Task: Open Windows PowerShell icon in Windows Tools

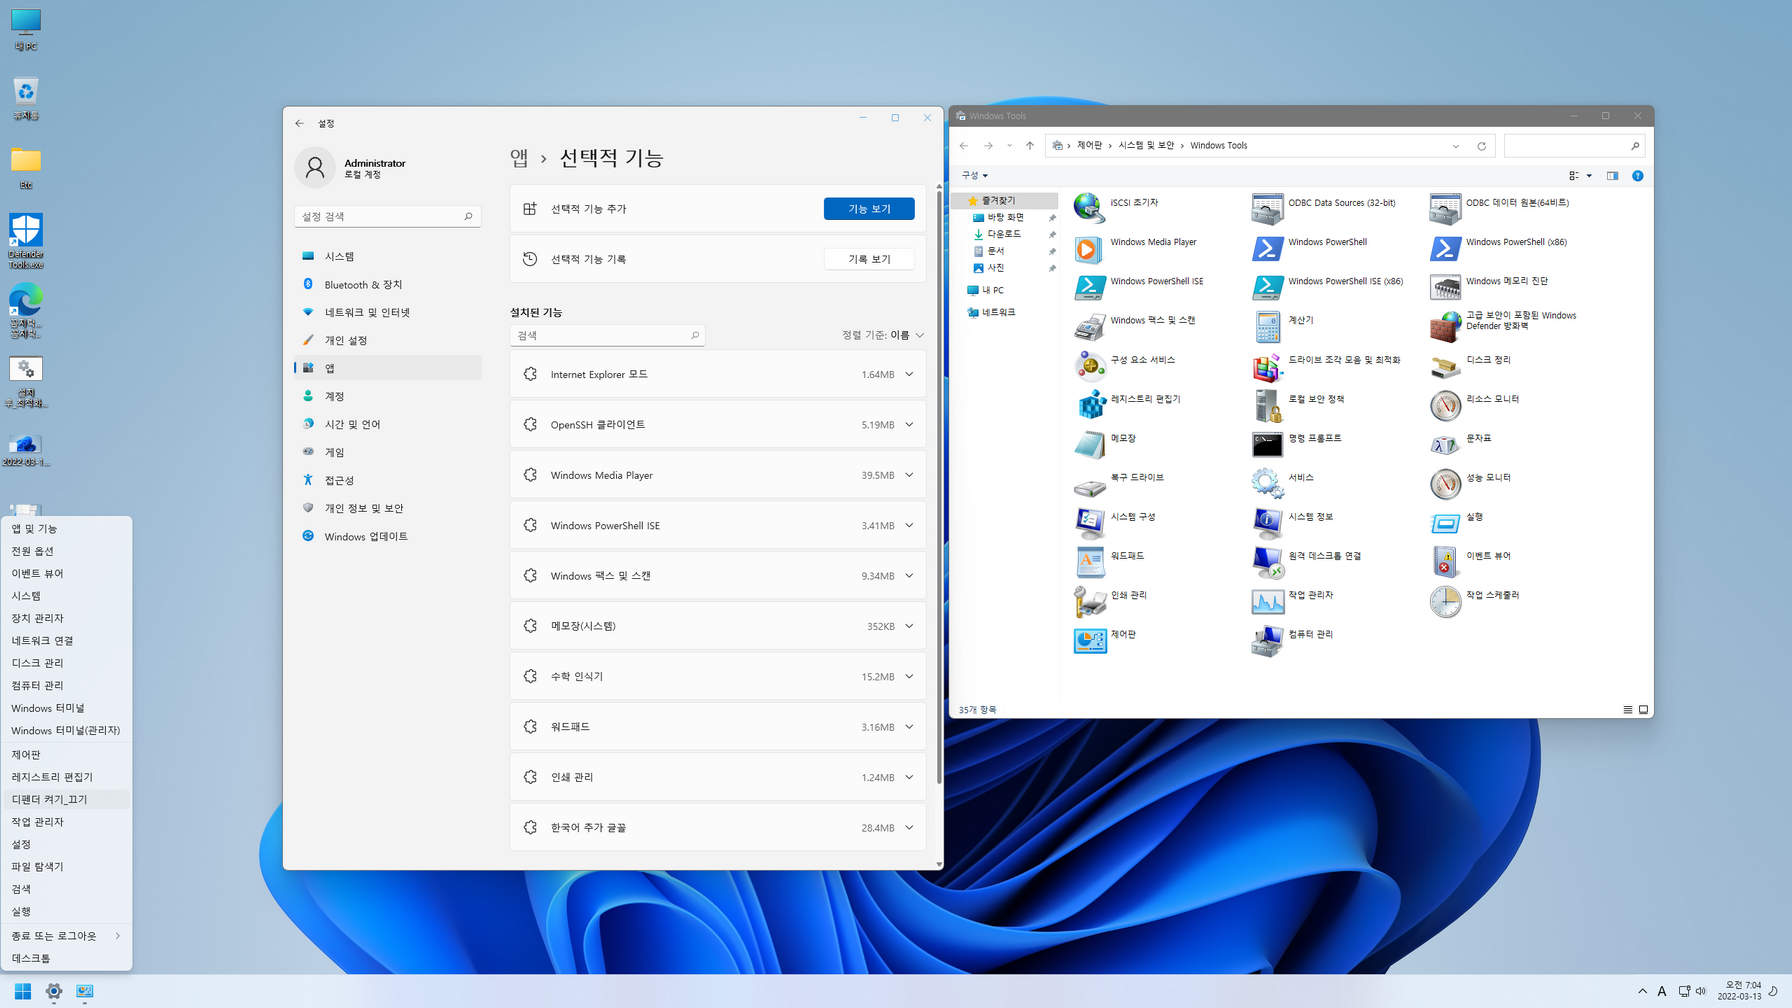Action: [1267, 248]
